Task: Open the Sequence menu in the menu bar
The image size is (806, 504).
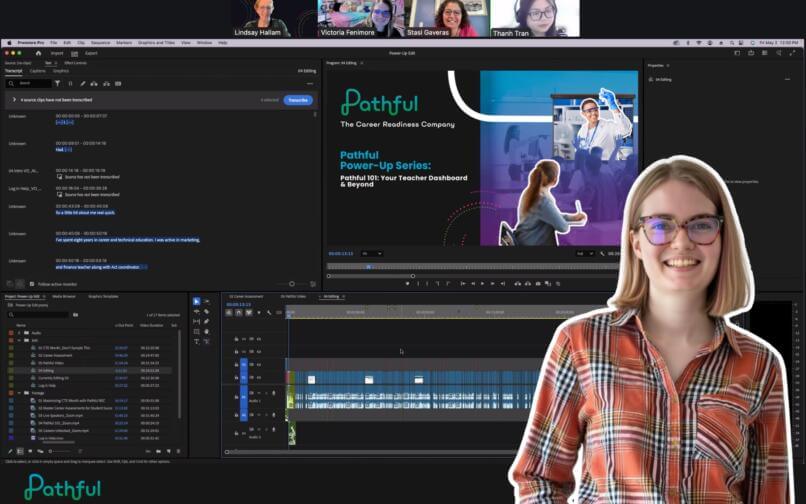Action: (x=100, y=42)
